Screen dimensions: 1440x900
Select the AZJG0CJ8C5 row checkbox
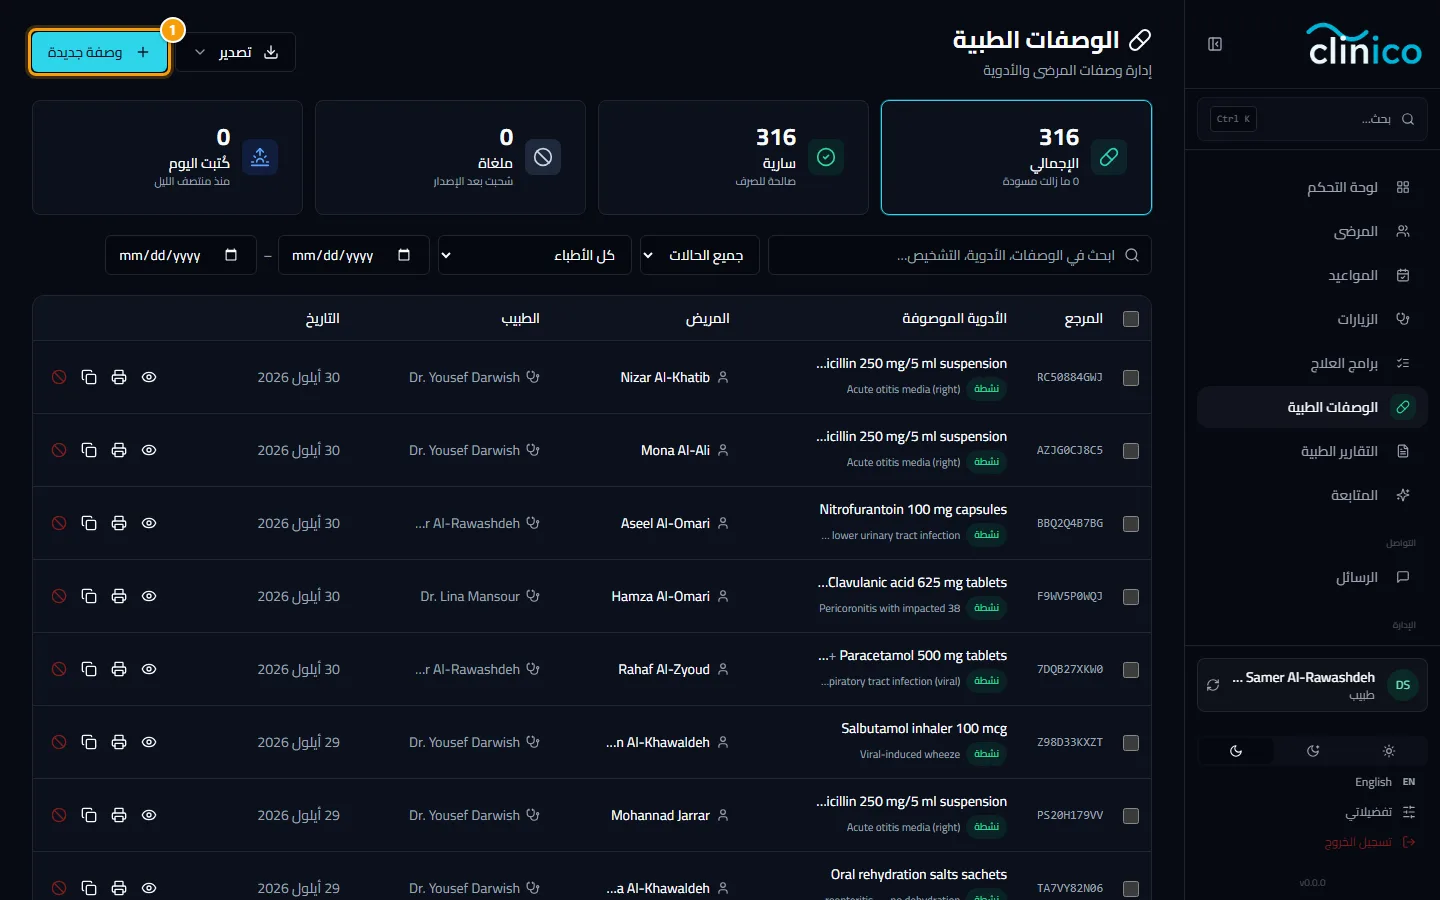pyautogui.click(x=1131, y=451)
